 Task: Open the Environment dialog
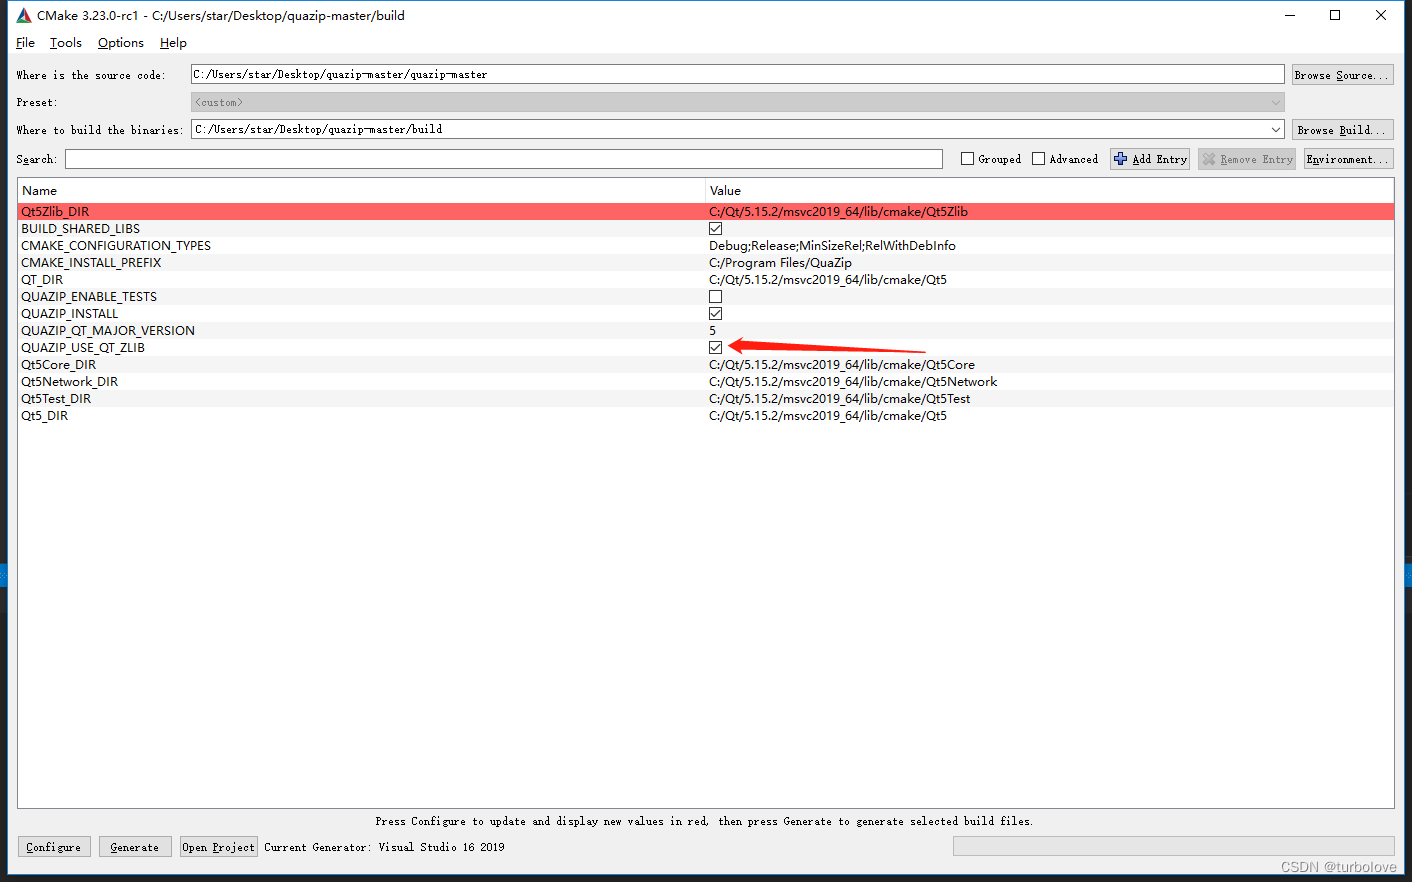pyautogui.click(x=1348, y=159)
